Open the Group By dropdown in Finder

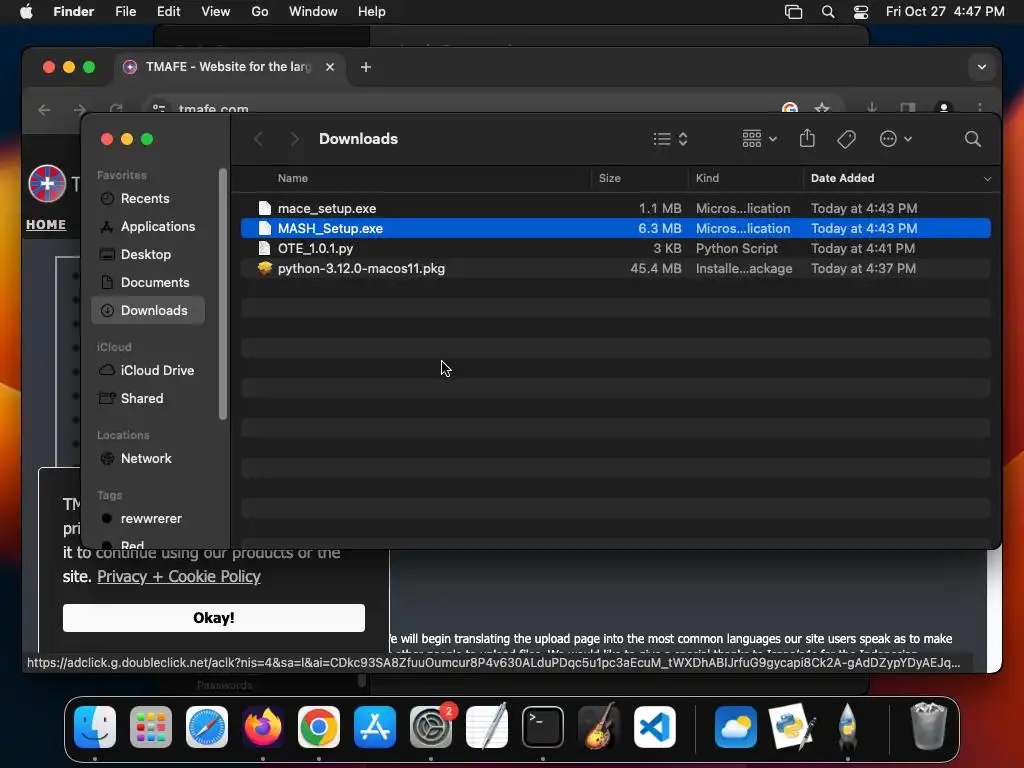pyautogui.click(x=760, y=138)
